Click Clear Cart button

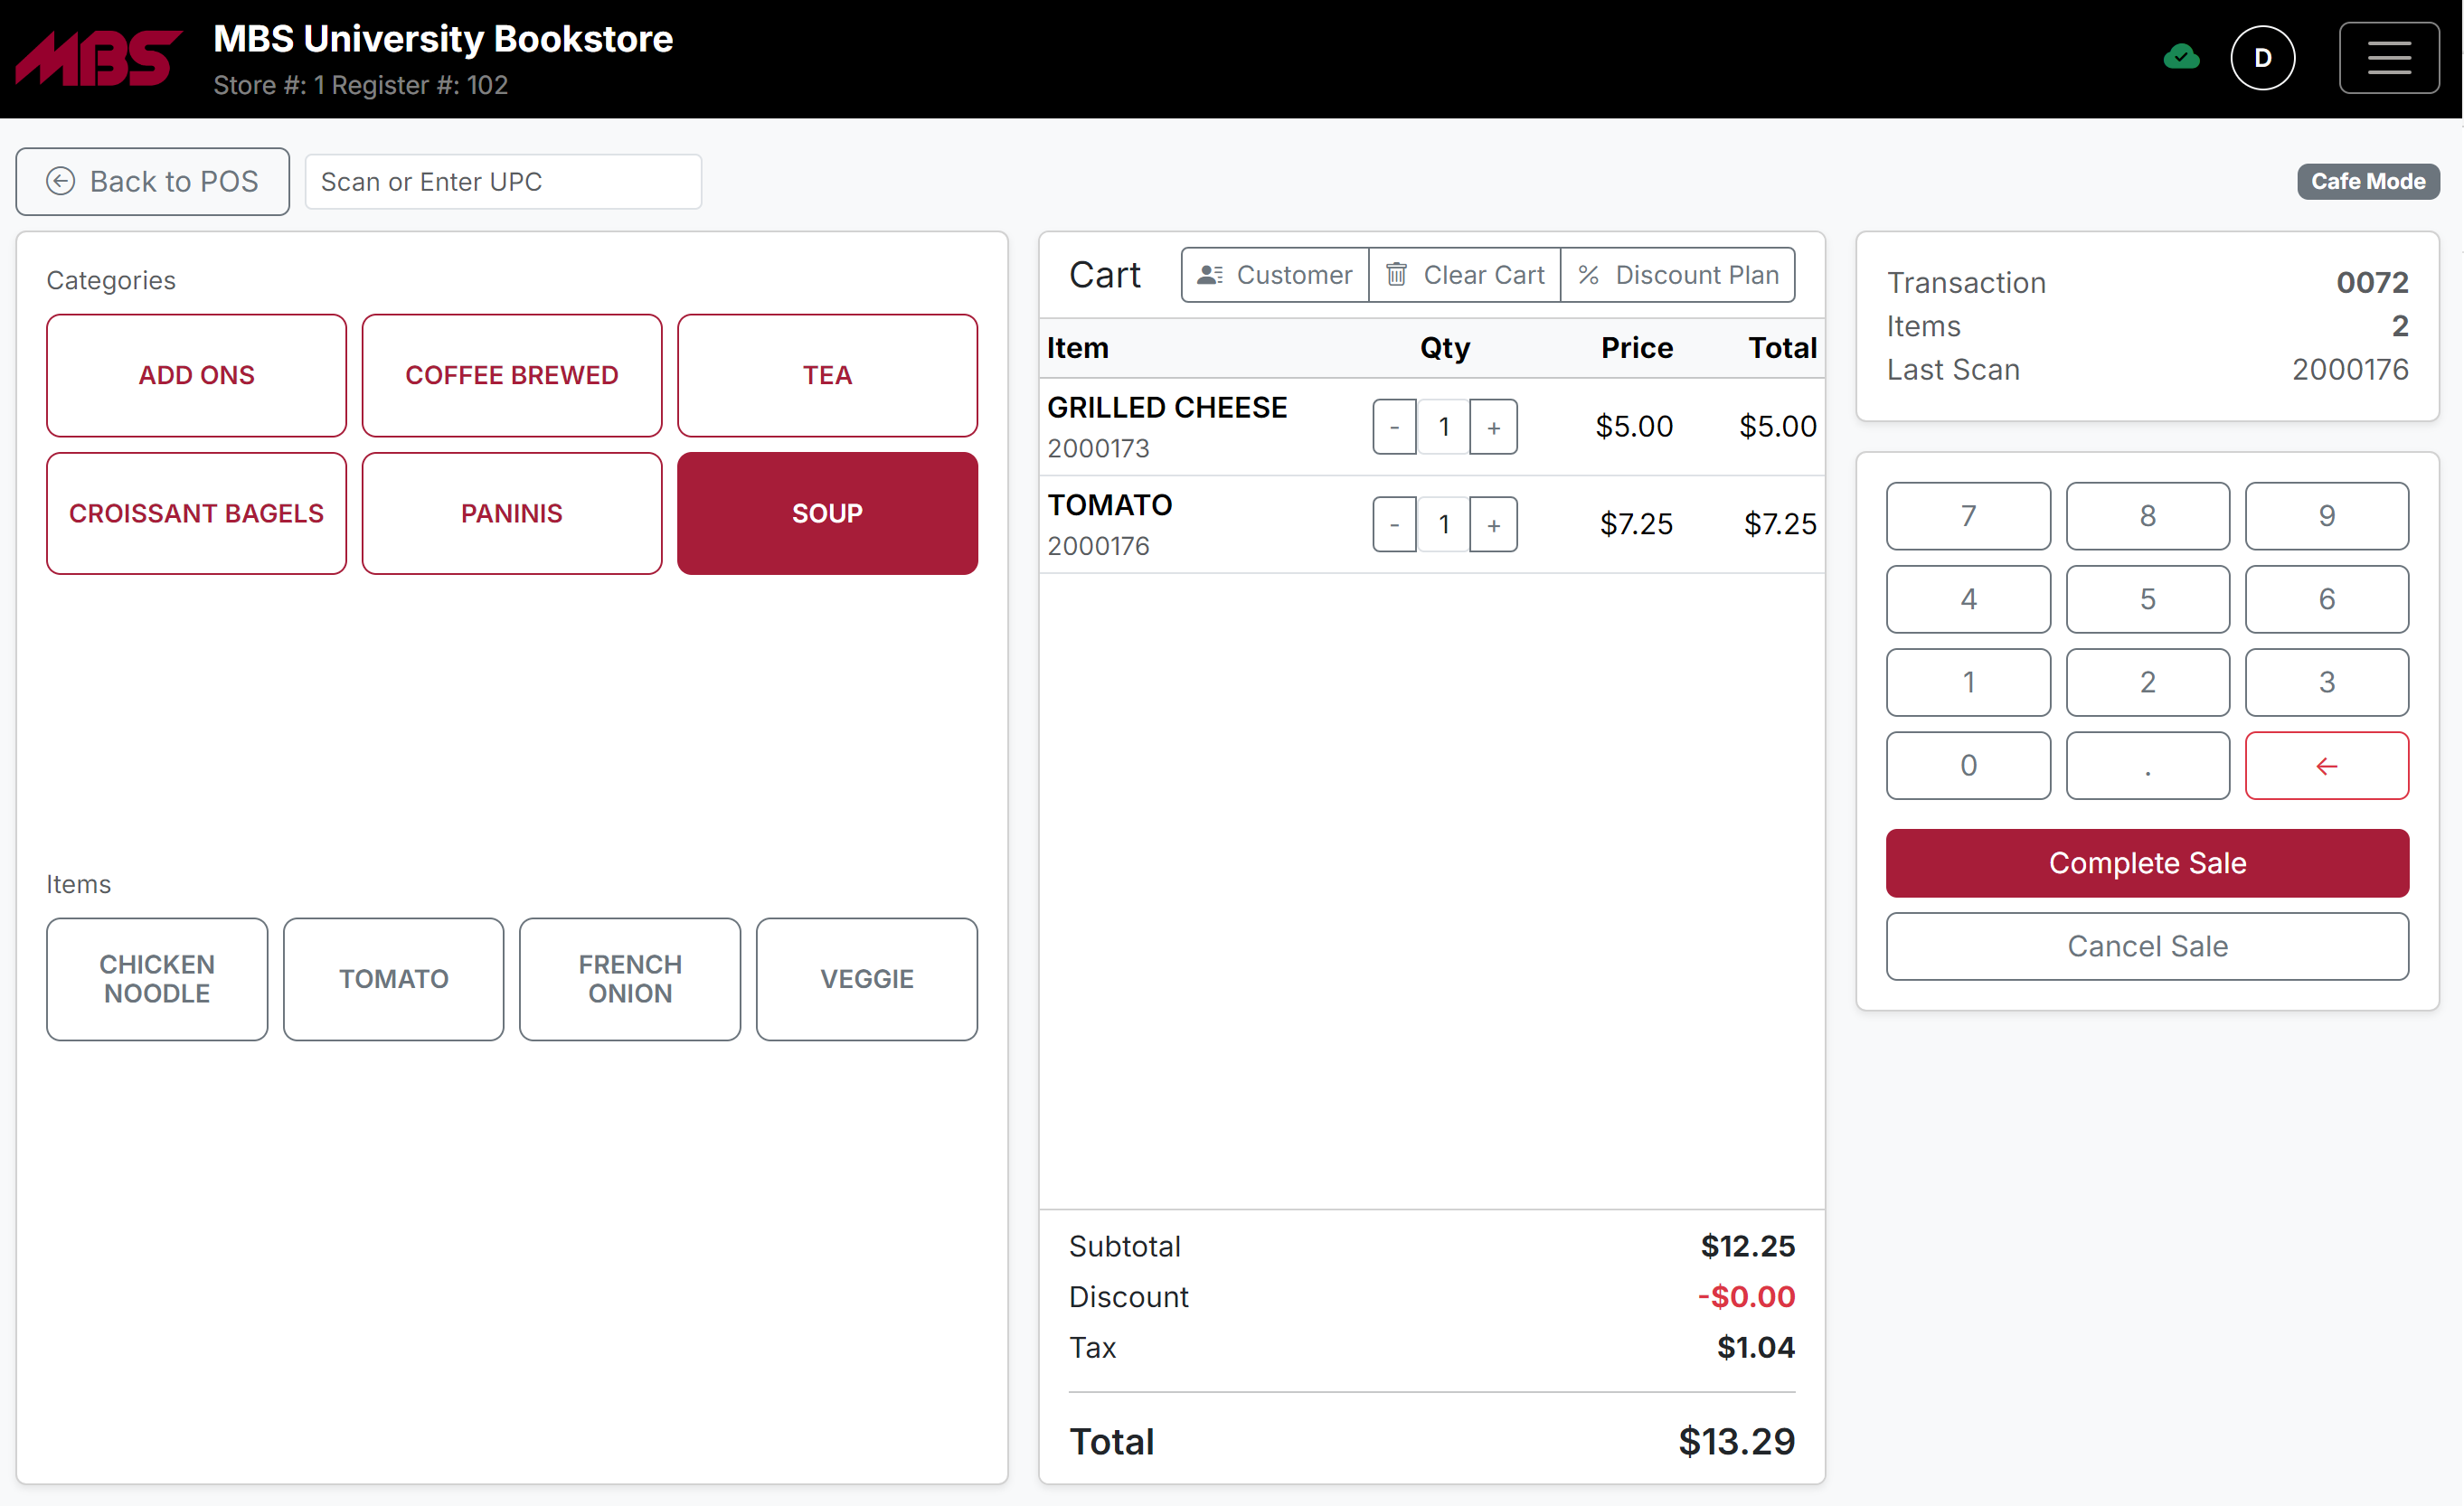pyautogui.click(x=1465, y=275)
